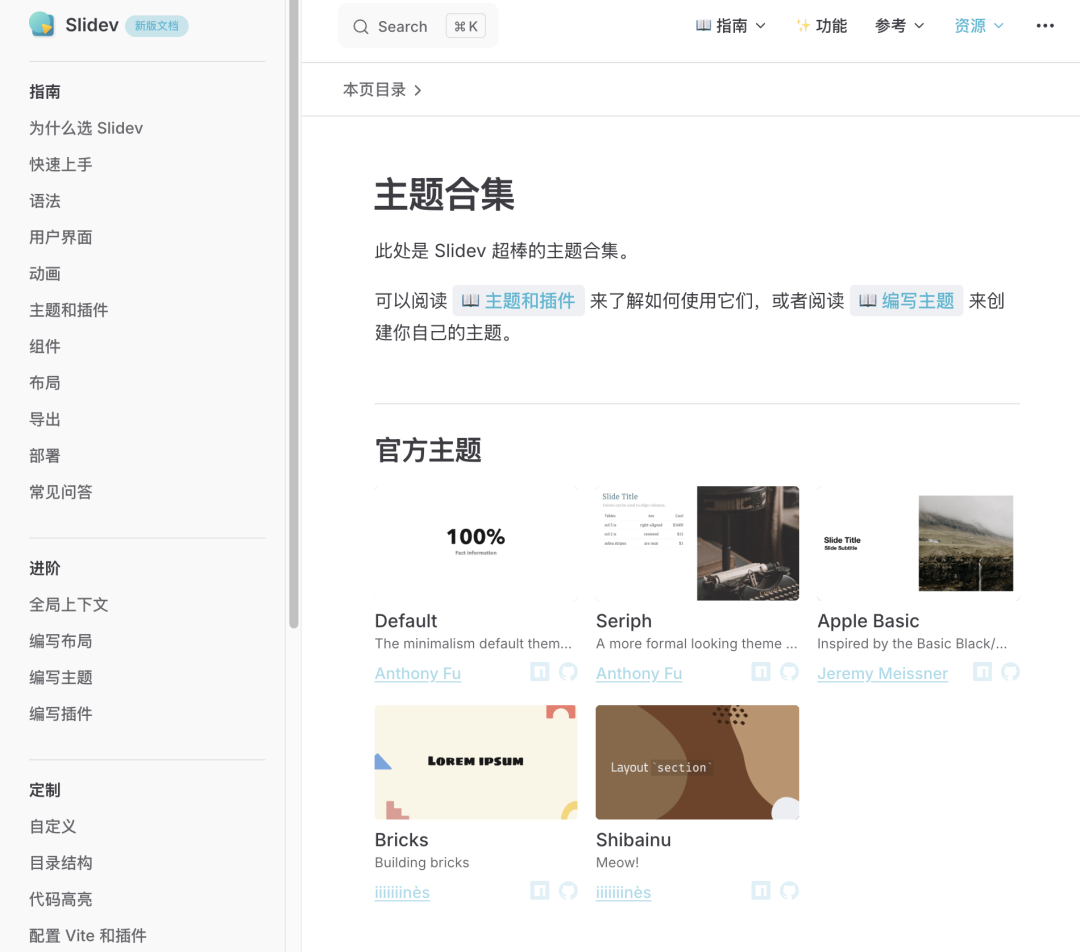Select 全局上下文 under 进阶
This screenshot has width=1080, height=952.
click(69, 605)
